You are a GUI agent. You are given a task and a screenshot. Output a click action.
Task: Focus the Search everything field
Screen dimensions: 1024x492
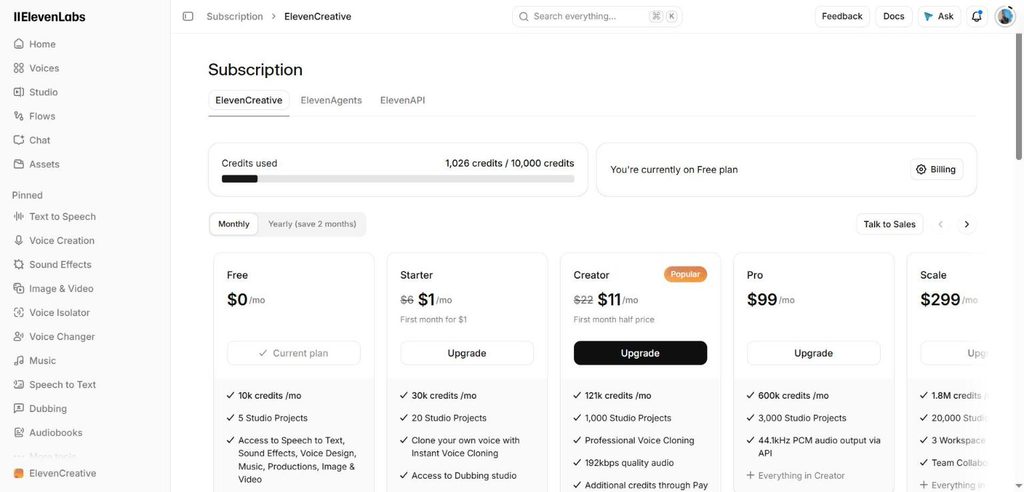coord(597,16)
